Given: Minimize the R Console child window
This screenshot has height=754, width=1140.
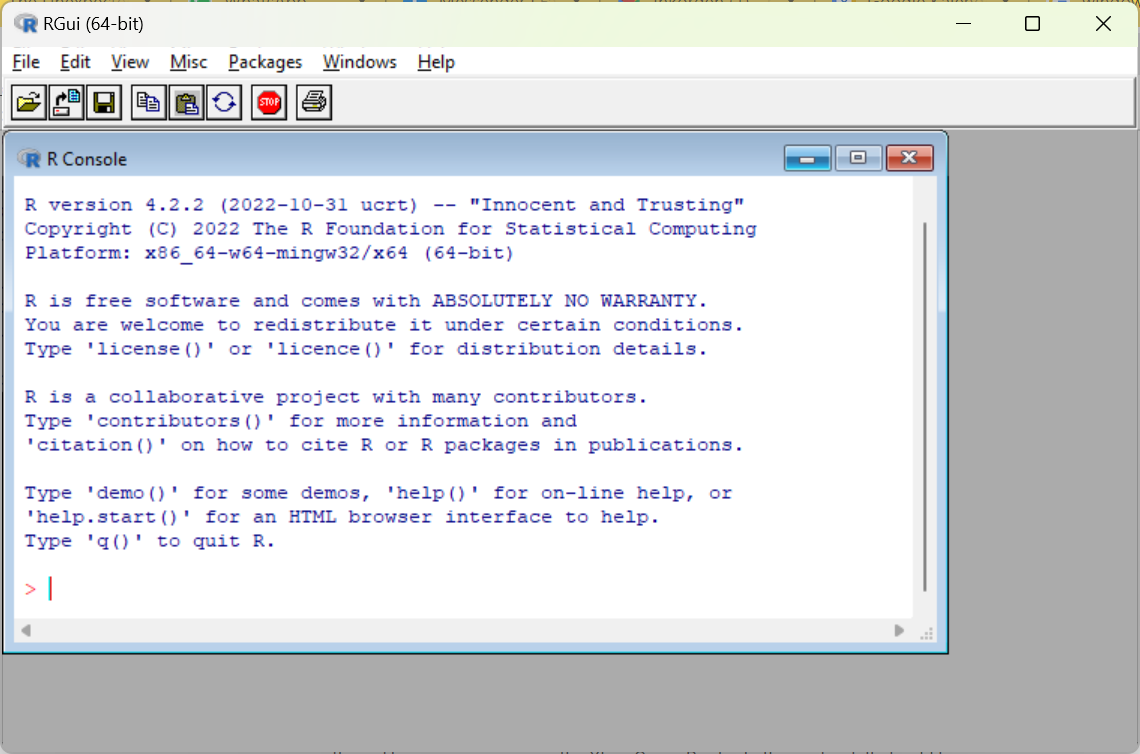Looking at the screenshot, I should click(807, 158).
